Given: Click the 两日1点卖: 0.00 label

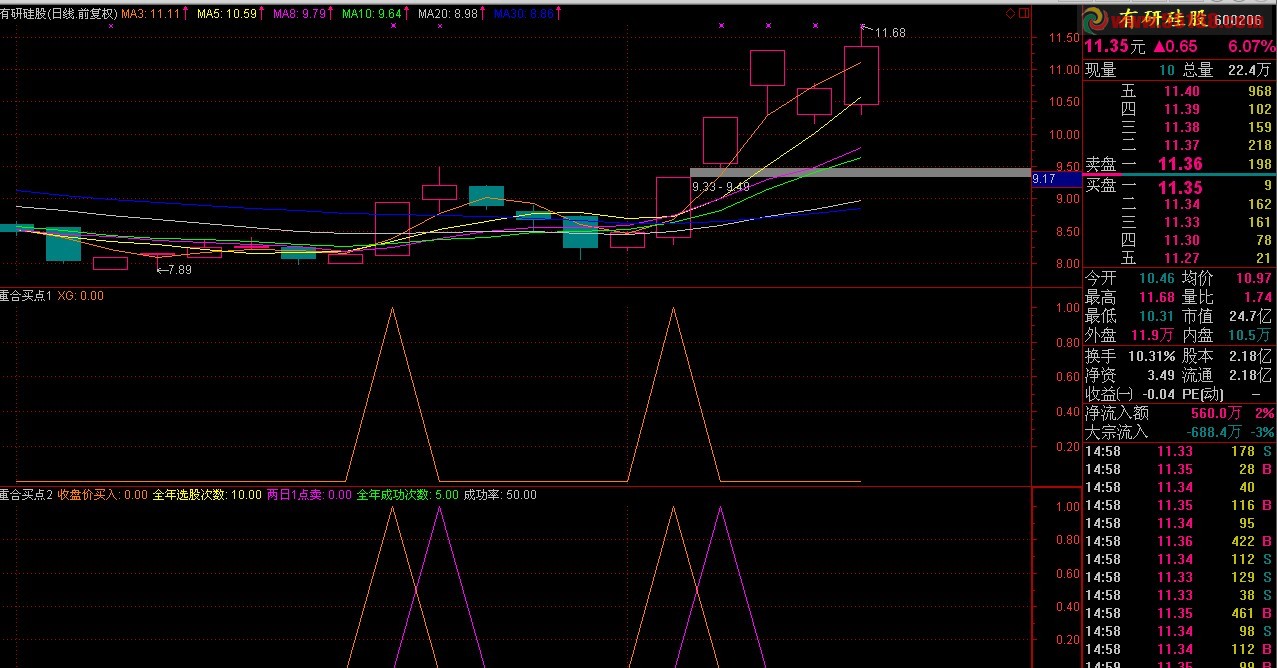Looking at the screenshot, I should click(x=307, y=494).
